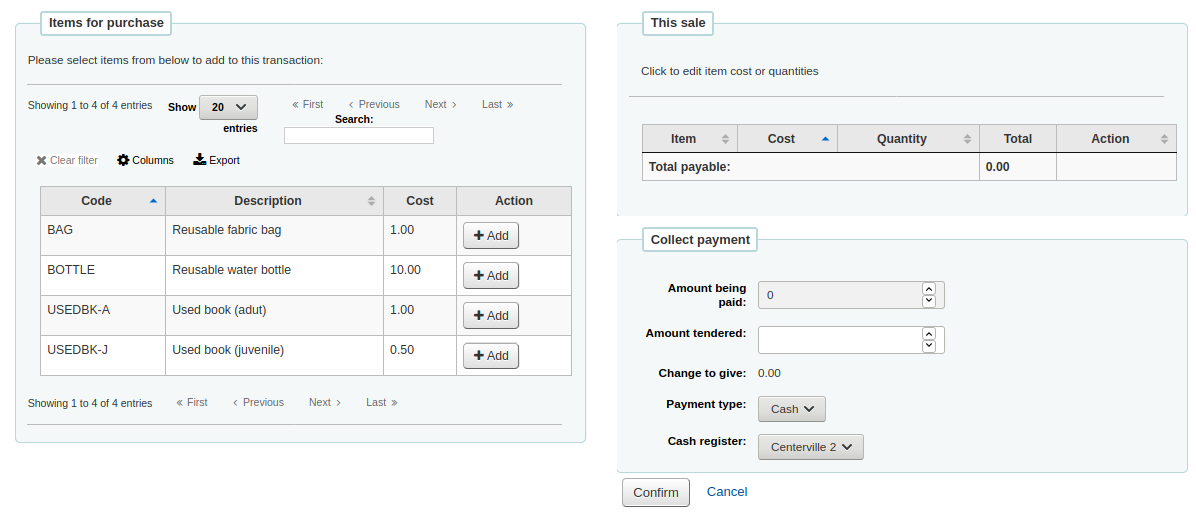Image resolution: width=1196 pixels, height=517 pixels.
Task: Focus the Search input field
Action: (x=358, y=135)
